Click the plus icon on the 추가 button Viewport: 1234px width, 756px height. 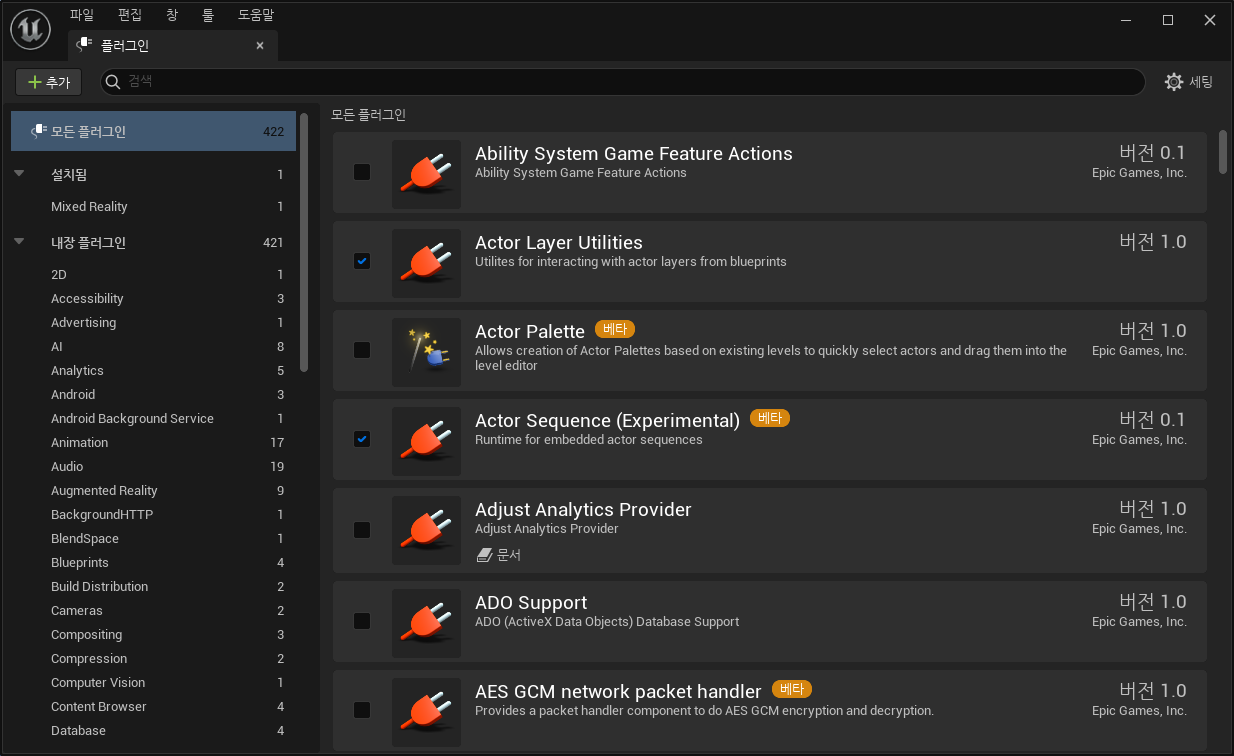pyautogui.click(x=35, y=82)
